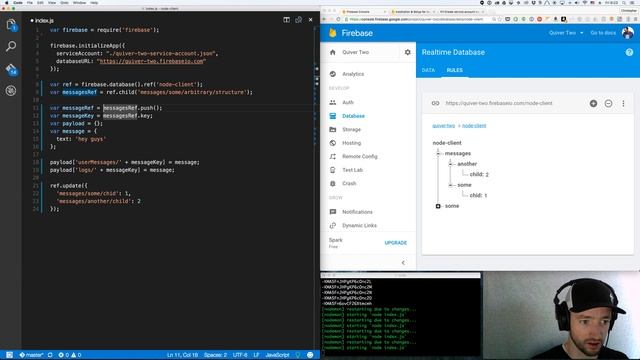The height and width of the screenshot is (360, 640).
Task: Open the File menu in the macOS menu bar
Action: pyautogui.click(x=30, y=2)
